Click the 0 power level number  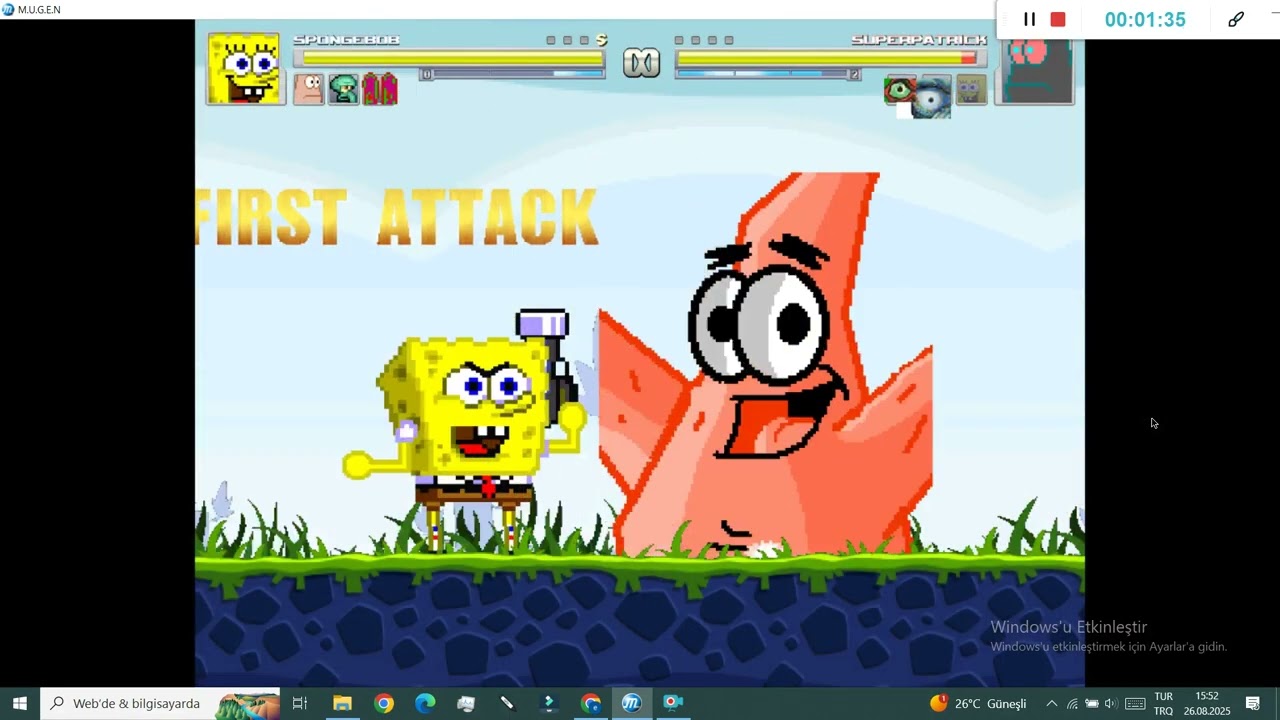pyautogui.click(x=427, y=74)
